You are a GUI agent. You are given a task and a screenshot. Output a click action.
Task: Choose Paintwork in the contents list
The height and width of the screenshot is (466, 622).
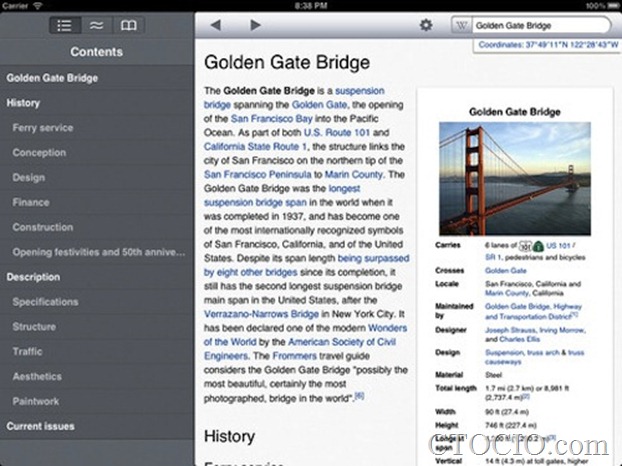(x=37, y=402)
